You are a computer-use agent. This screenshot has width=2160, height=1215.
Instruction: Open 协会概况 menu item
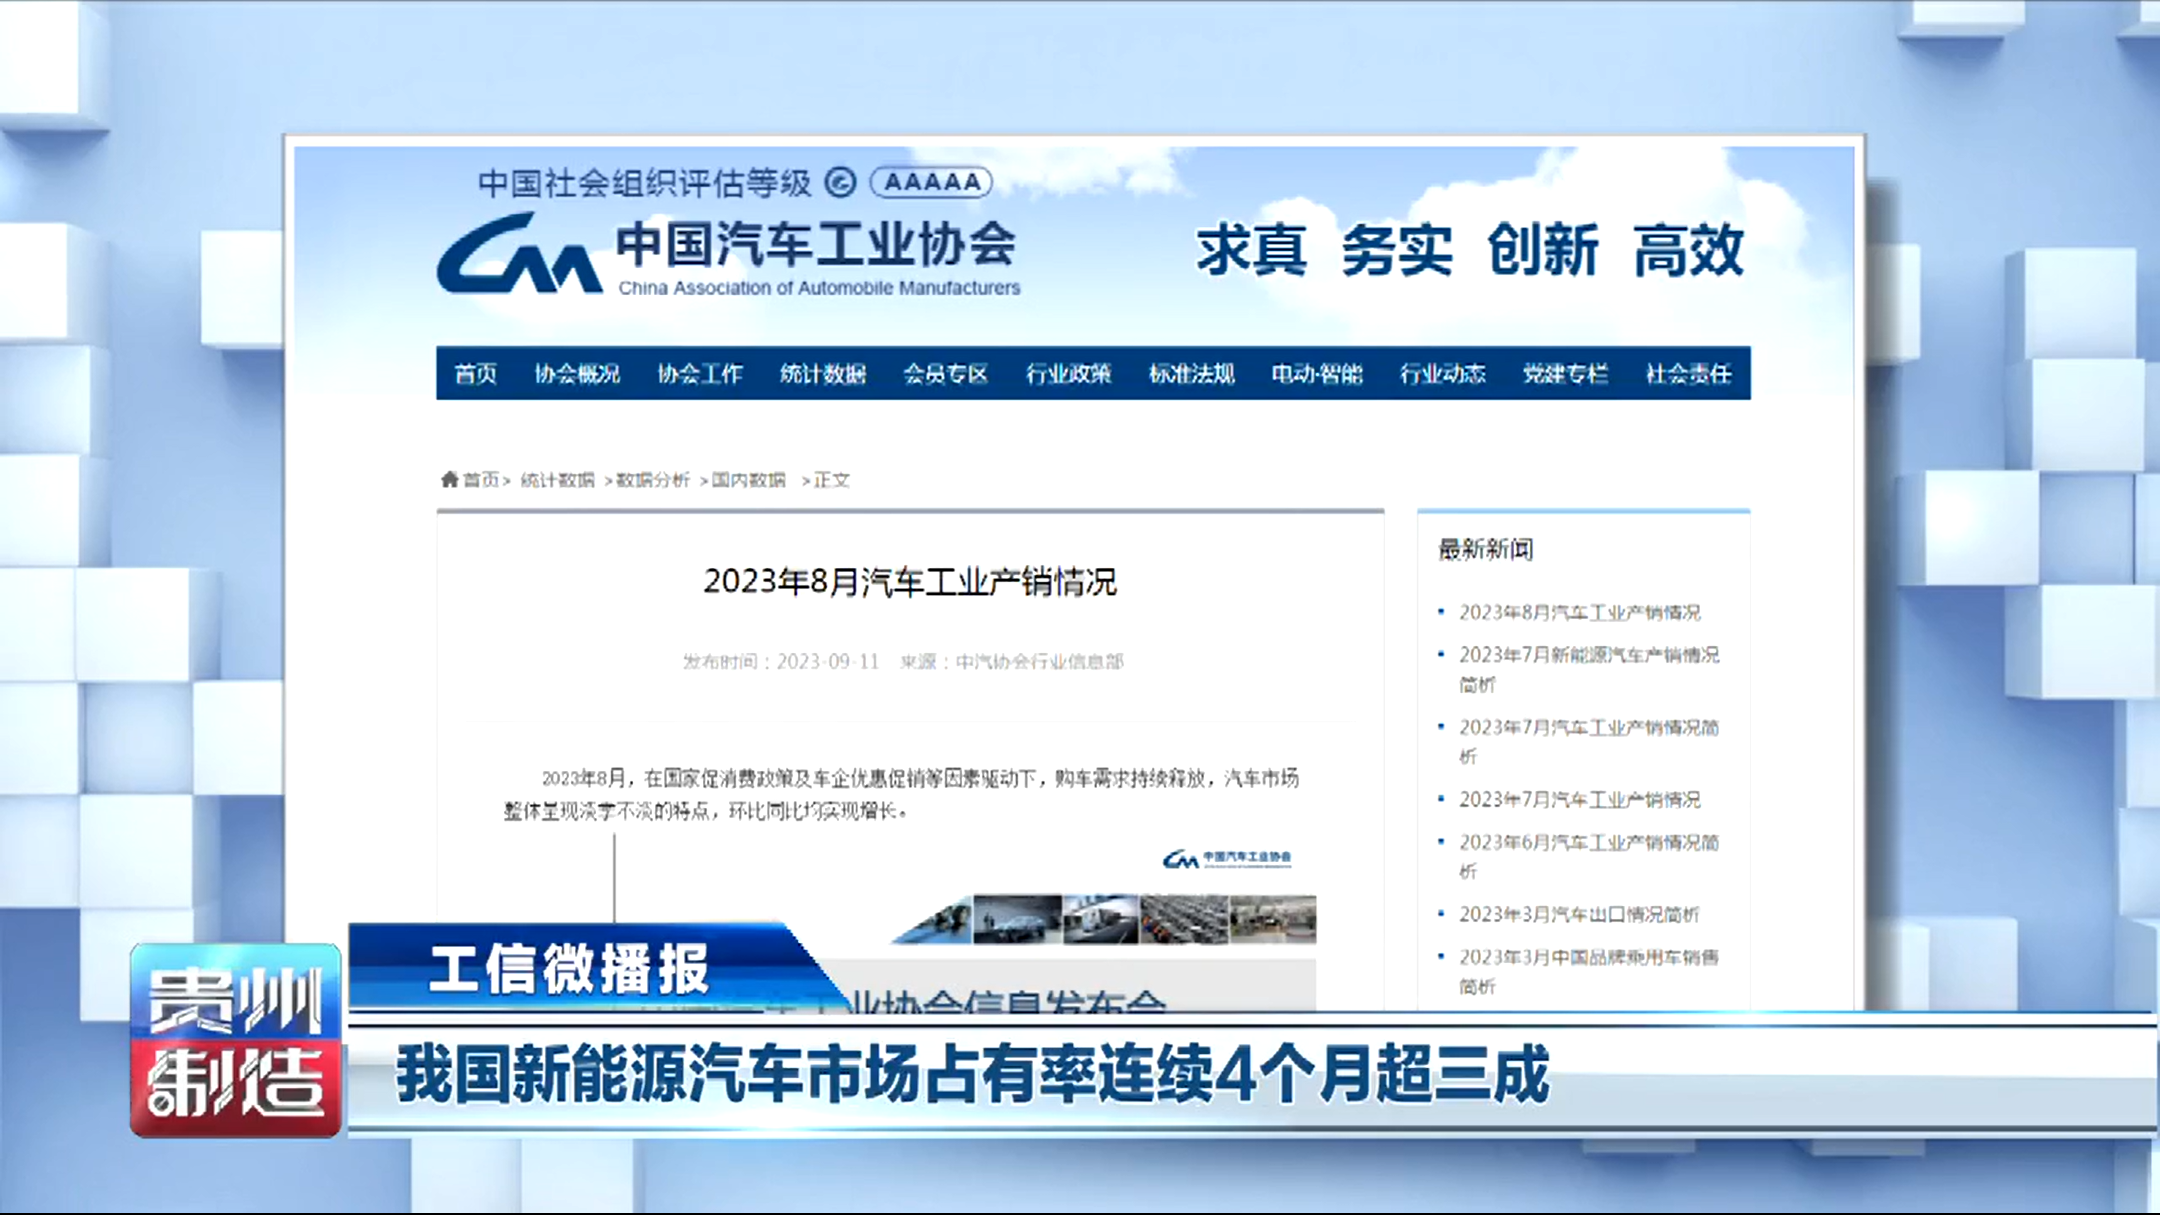click(577, 374)
